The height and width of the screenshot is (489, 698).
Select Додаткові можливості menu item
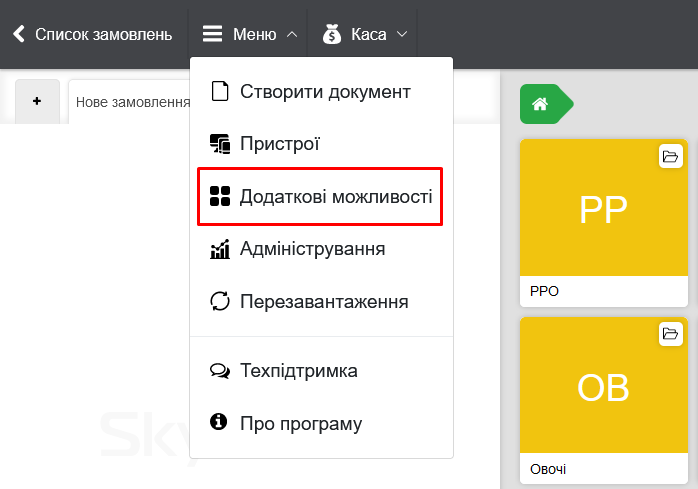(x=324, y=196)
